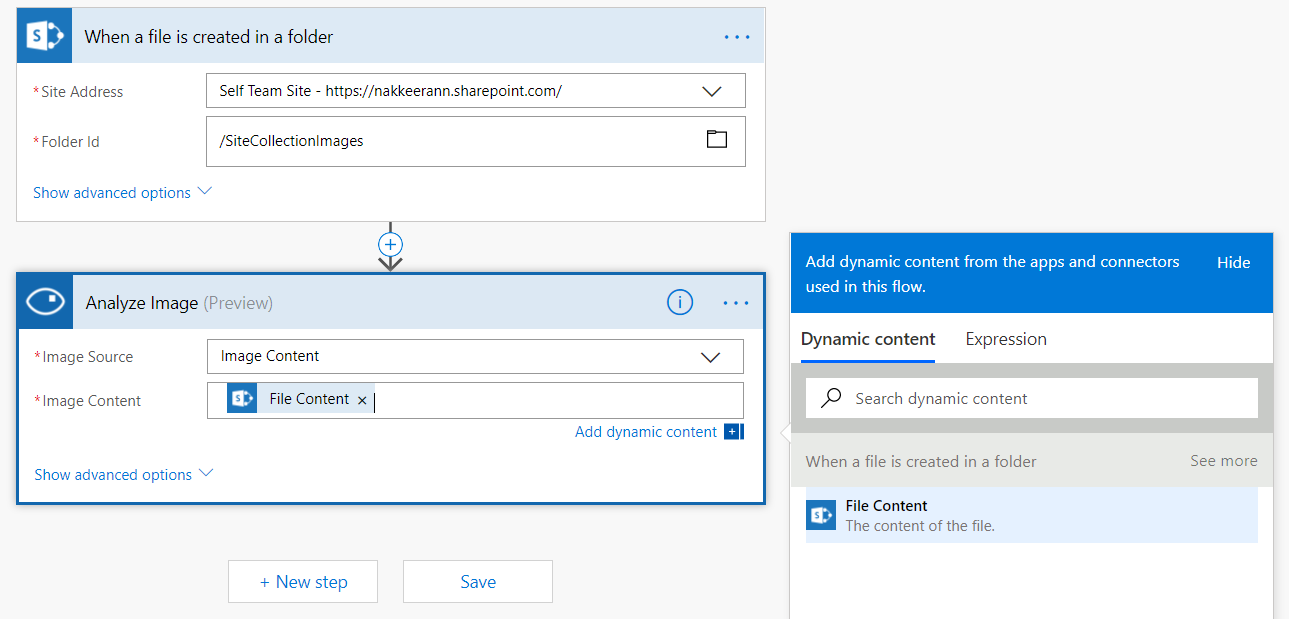
Task: Open the Image Source dropdown
Action: coord(475,356)
